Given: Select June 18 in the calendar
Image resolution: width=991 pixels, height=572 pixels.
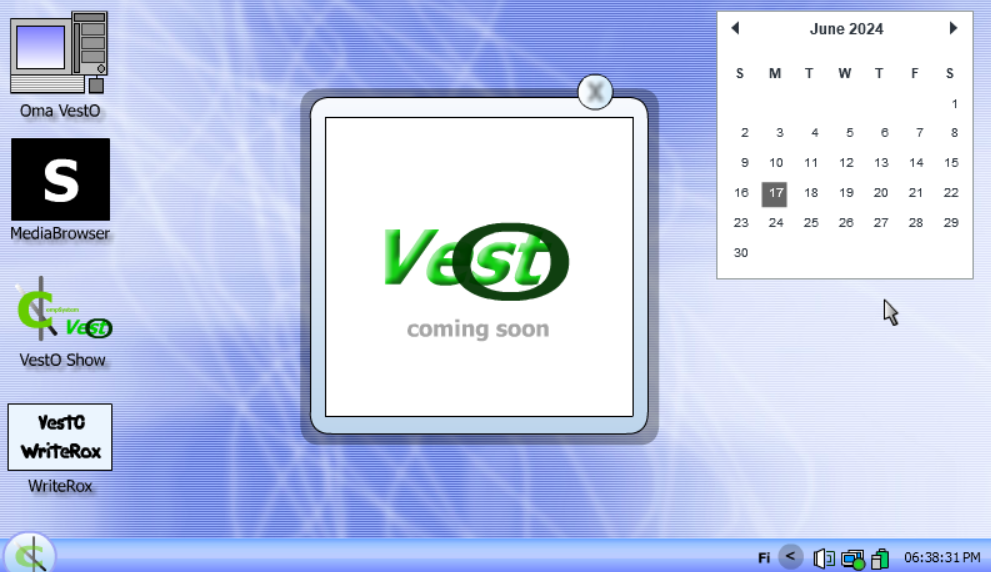Looking at the screenshot, I should (811, 193).
